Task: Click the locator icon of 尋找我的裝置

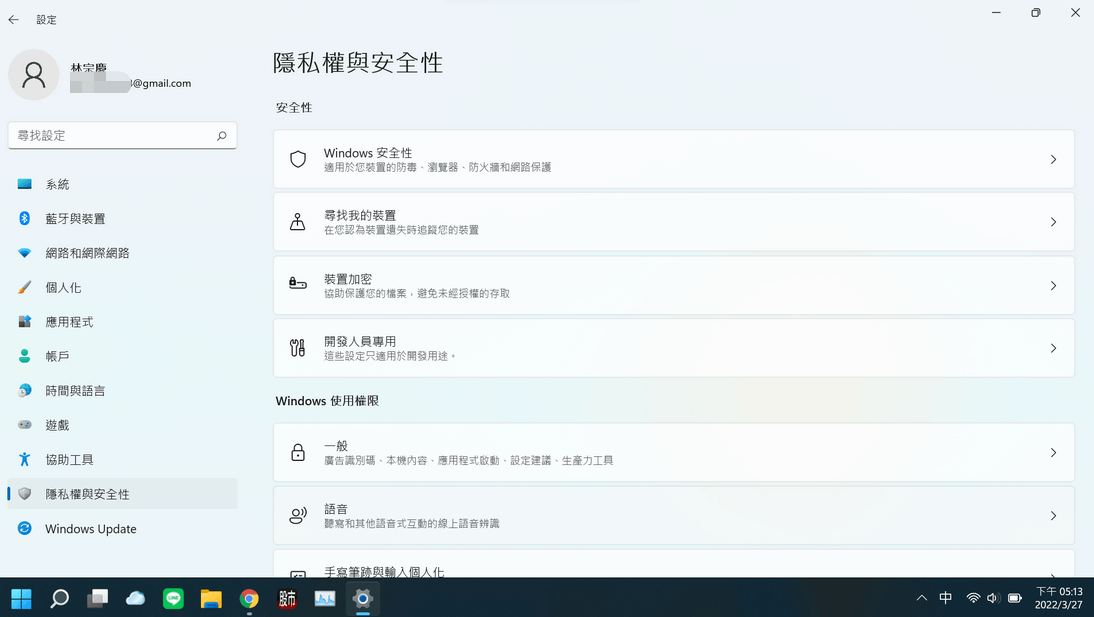Action: click(x=298, y=222)
